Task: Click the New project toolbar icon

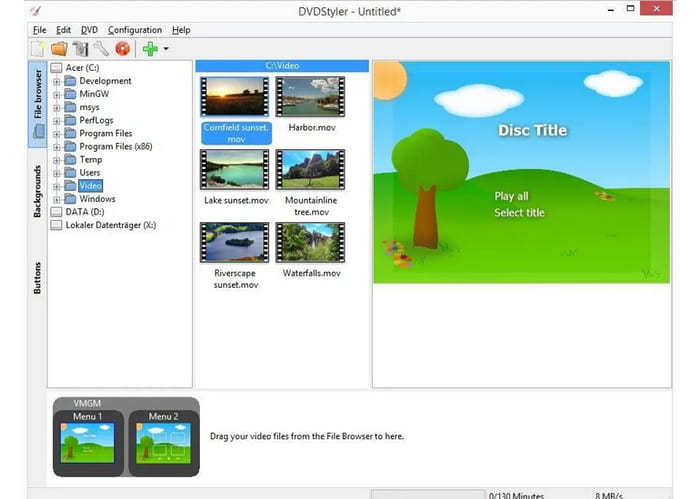Action: click(x=38, y=49)
